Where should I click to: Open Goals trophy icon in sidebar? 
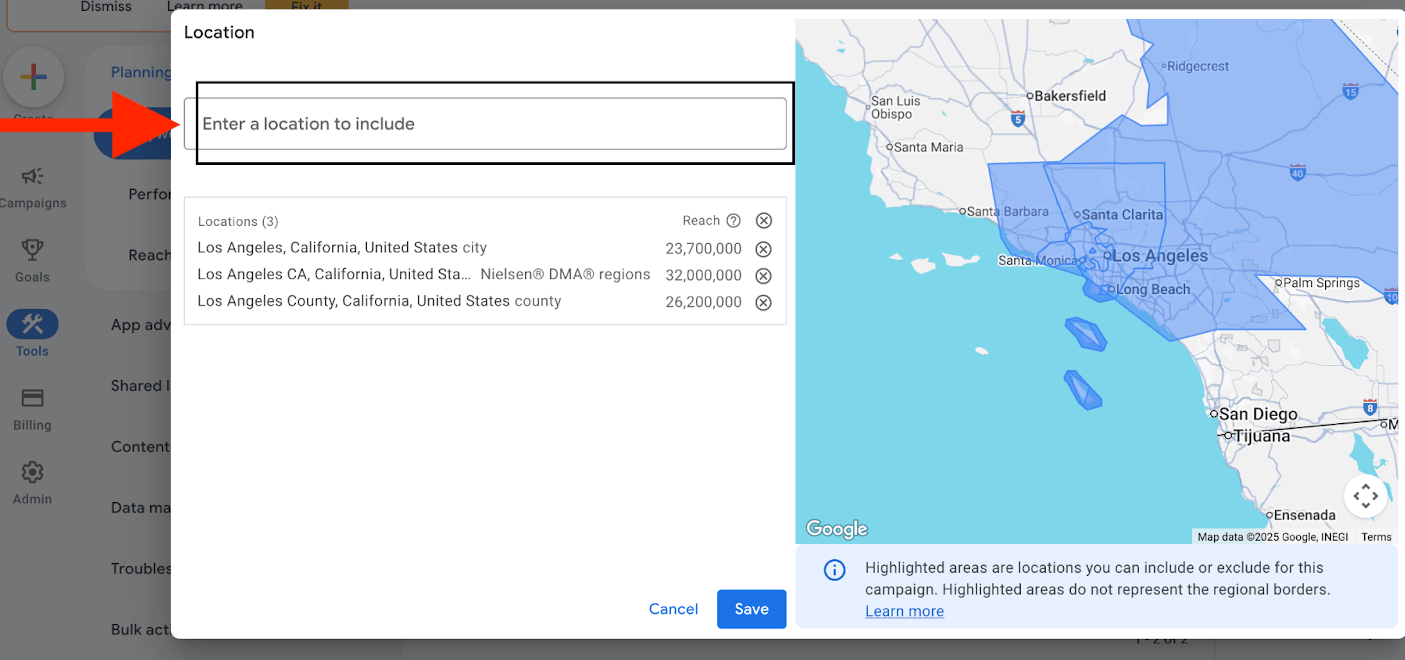click(32, 250)
